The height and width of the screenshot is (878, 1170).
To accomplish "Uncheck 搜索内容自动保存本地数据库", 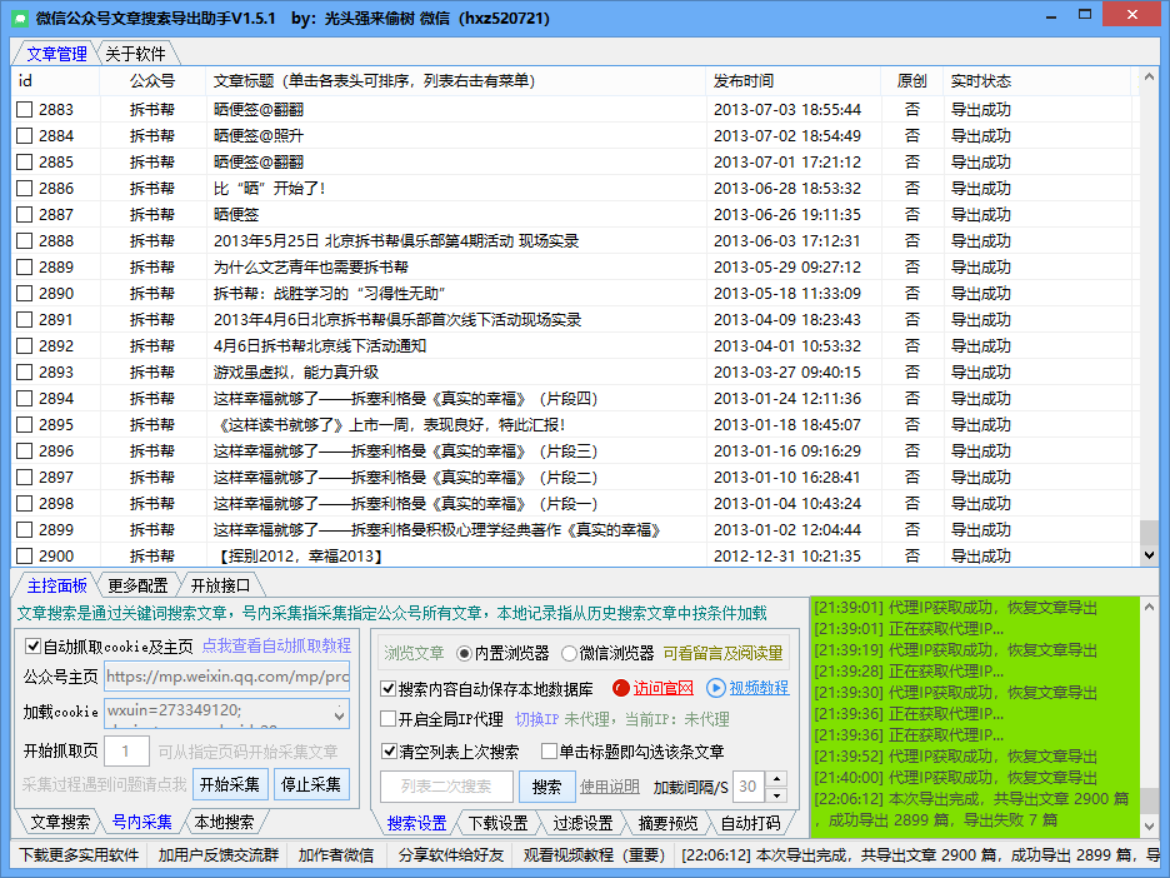I will (388, 689).
